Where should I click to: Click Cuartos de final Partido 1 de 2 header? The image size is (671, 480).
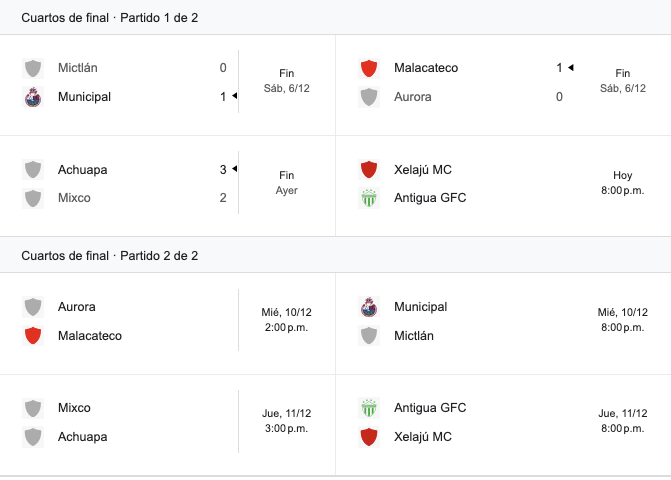pos(110,17)
